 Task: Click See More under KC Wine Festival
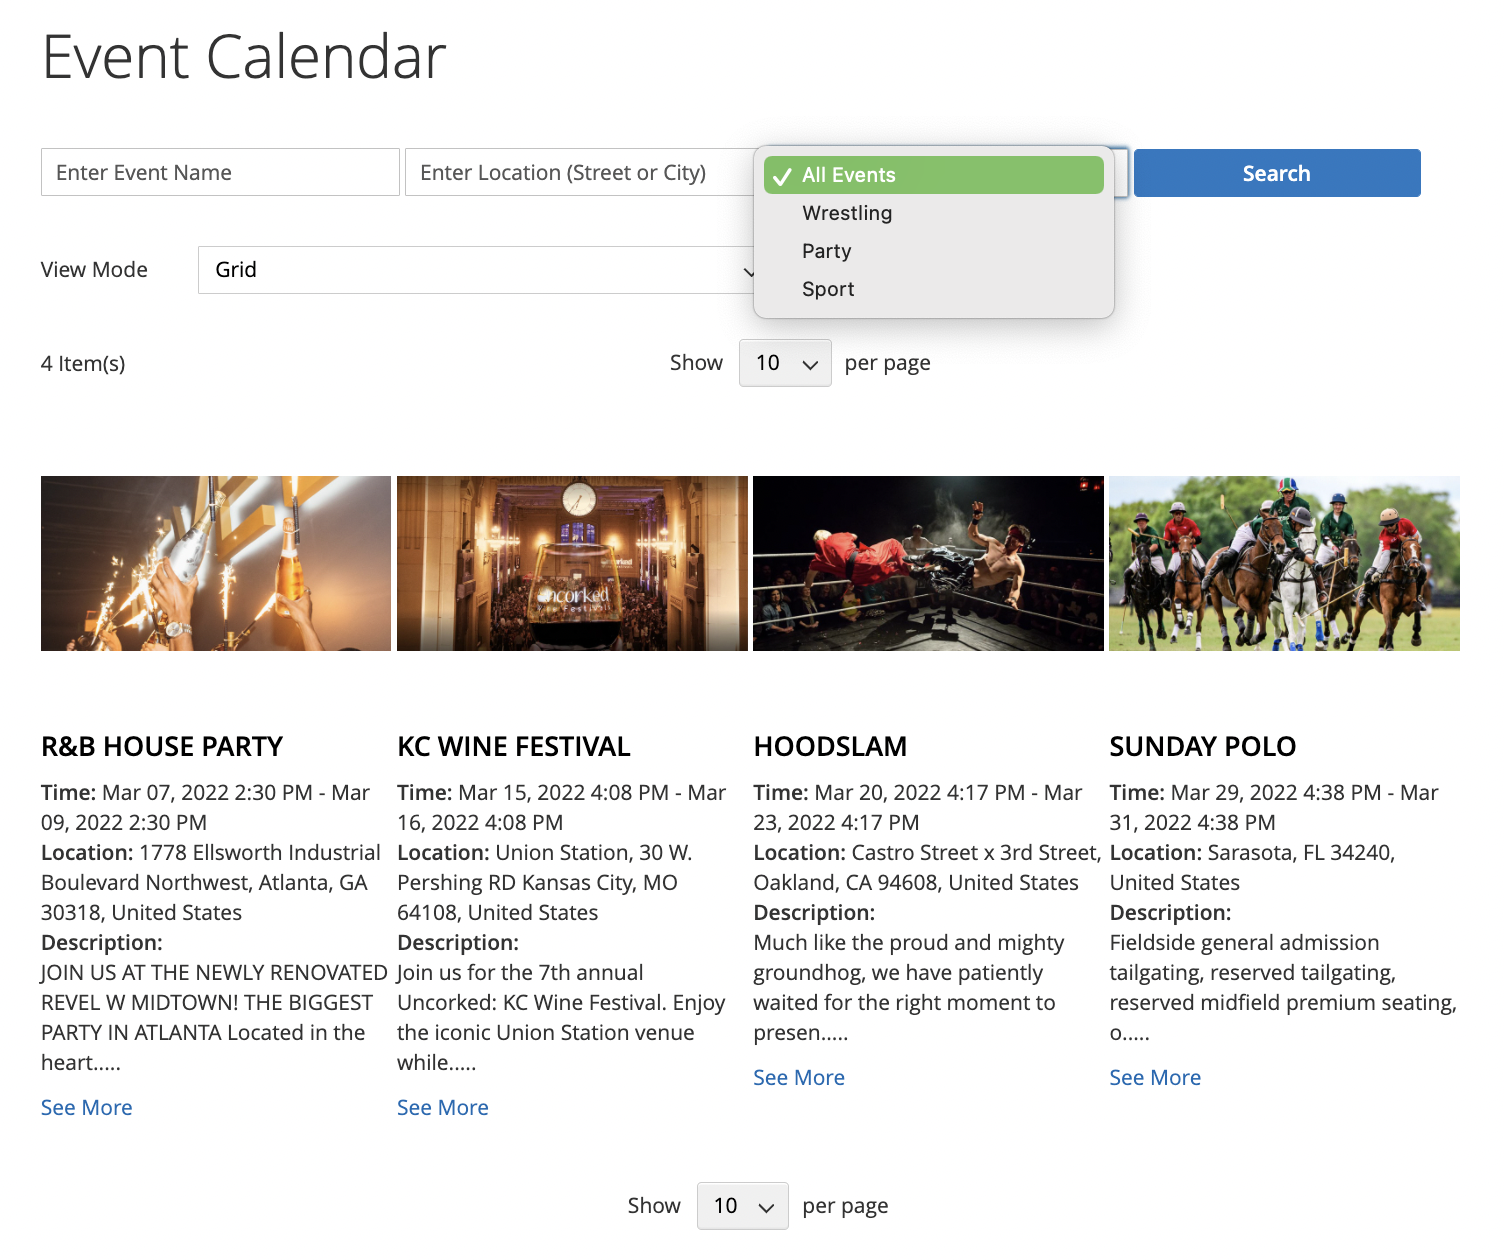(442, 1107)
